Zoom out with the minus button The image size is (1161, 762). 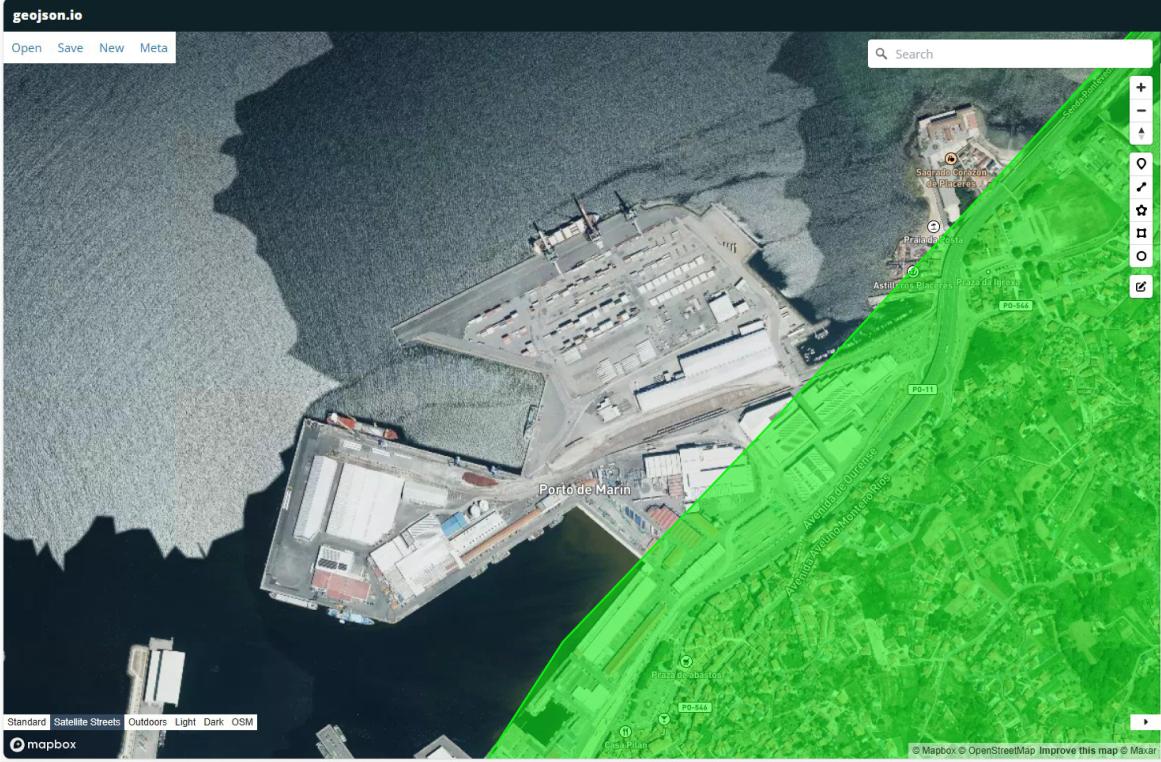coord(1140,110)
